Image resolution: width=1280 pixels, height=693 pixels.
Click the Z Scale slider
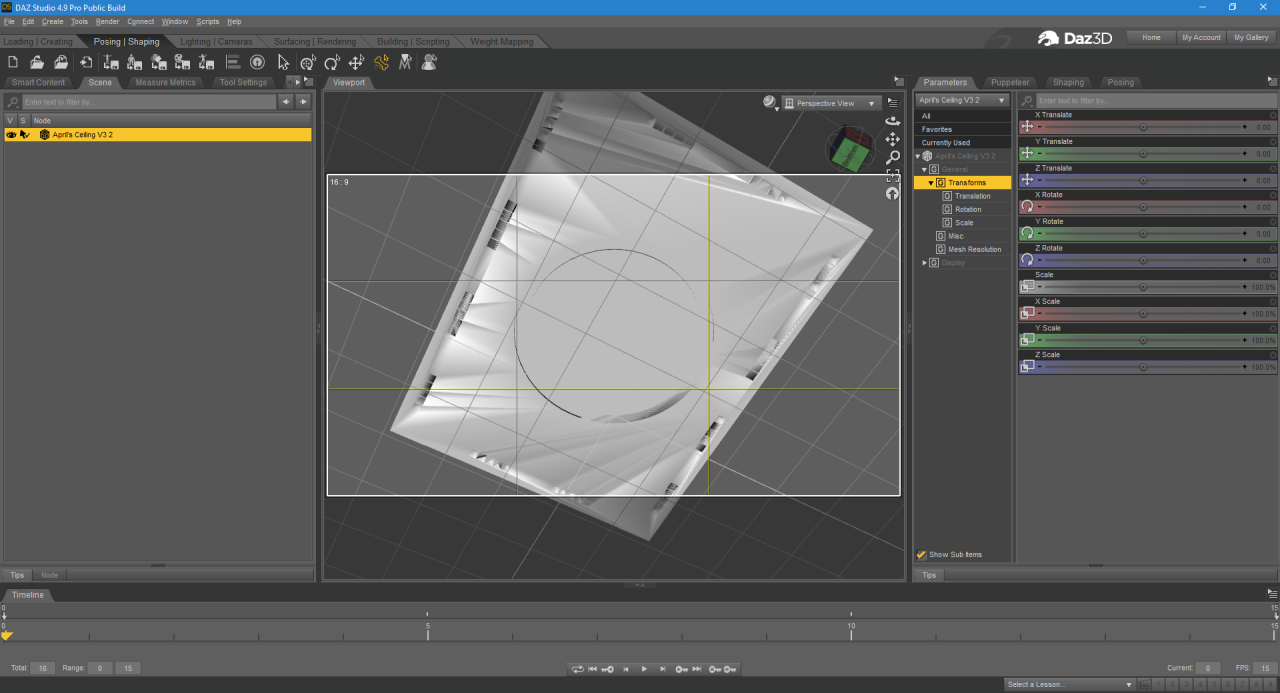(1143, 367)
